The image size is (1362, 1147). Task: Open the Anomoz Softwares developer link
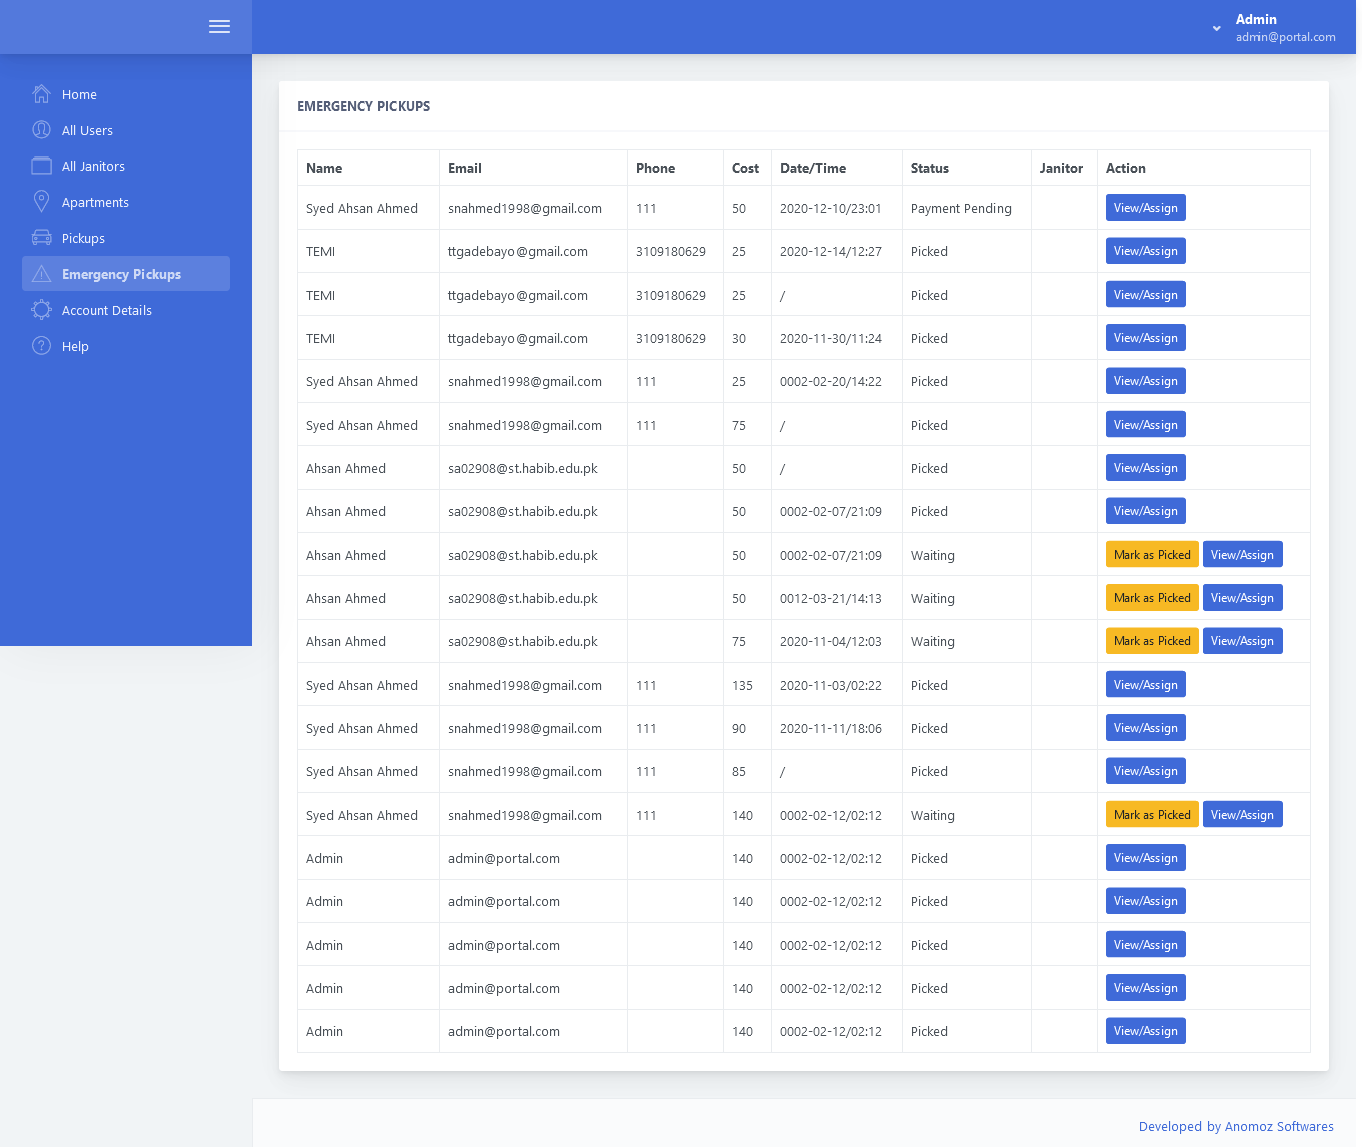(x=1235, y=1126)
